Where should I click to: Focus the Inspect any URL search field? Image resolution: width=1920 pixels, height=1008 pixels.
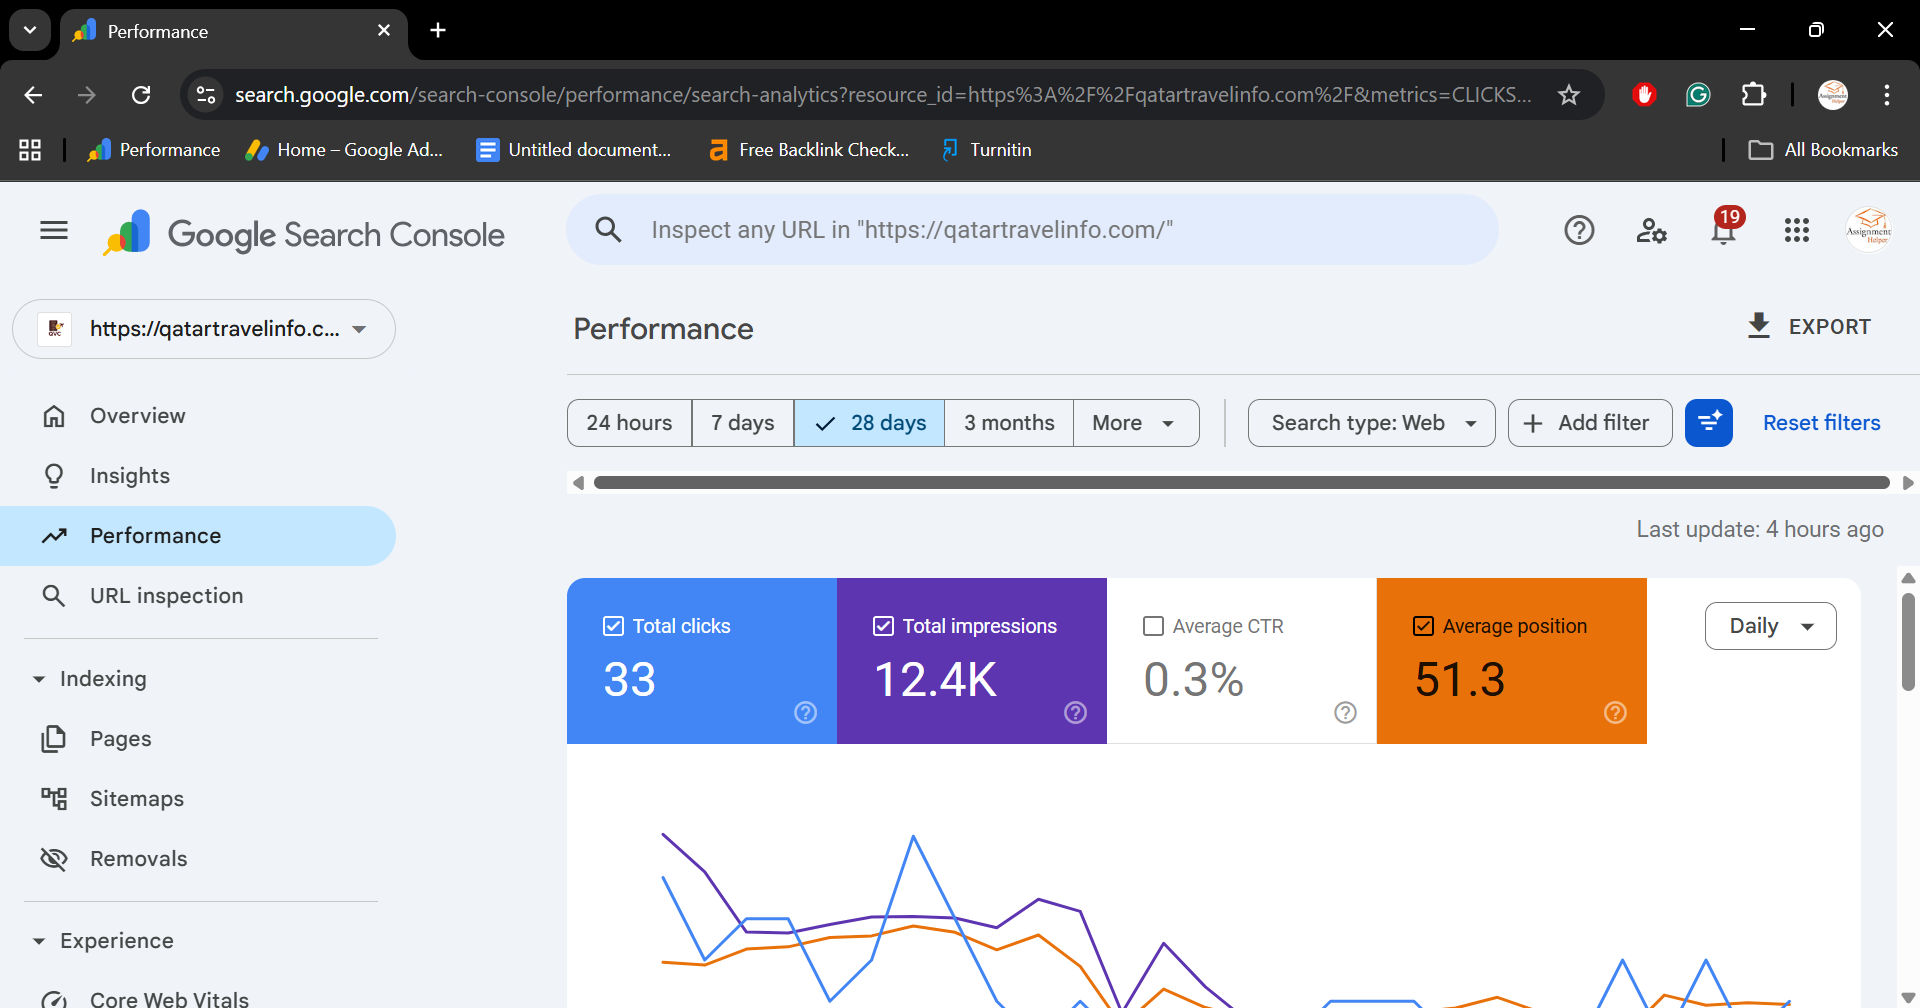pyautogui.click(x=1032, y=230)
